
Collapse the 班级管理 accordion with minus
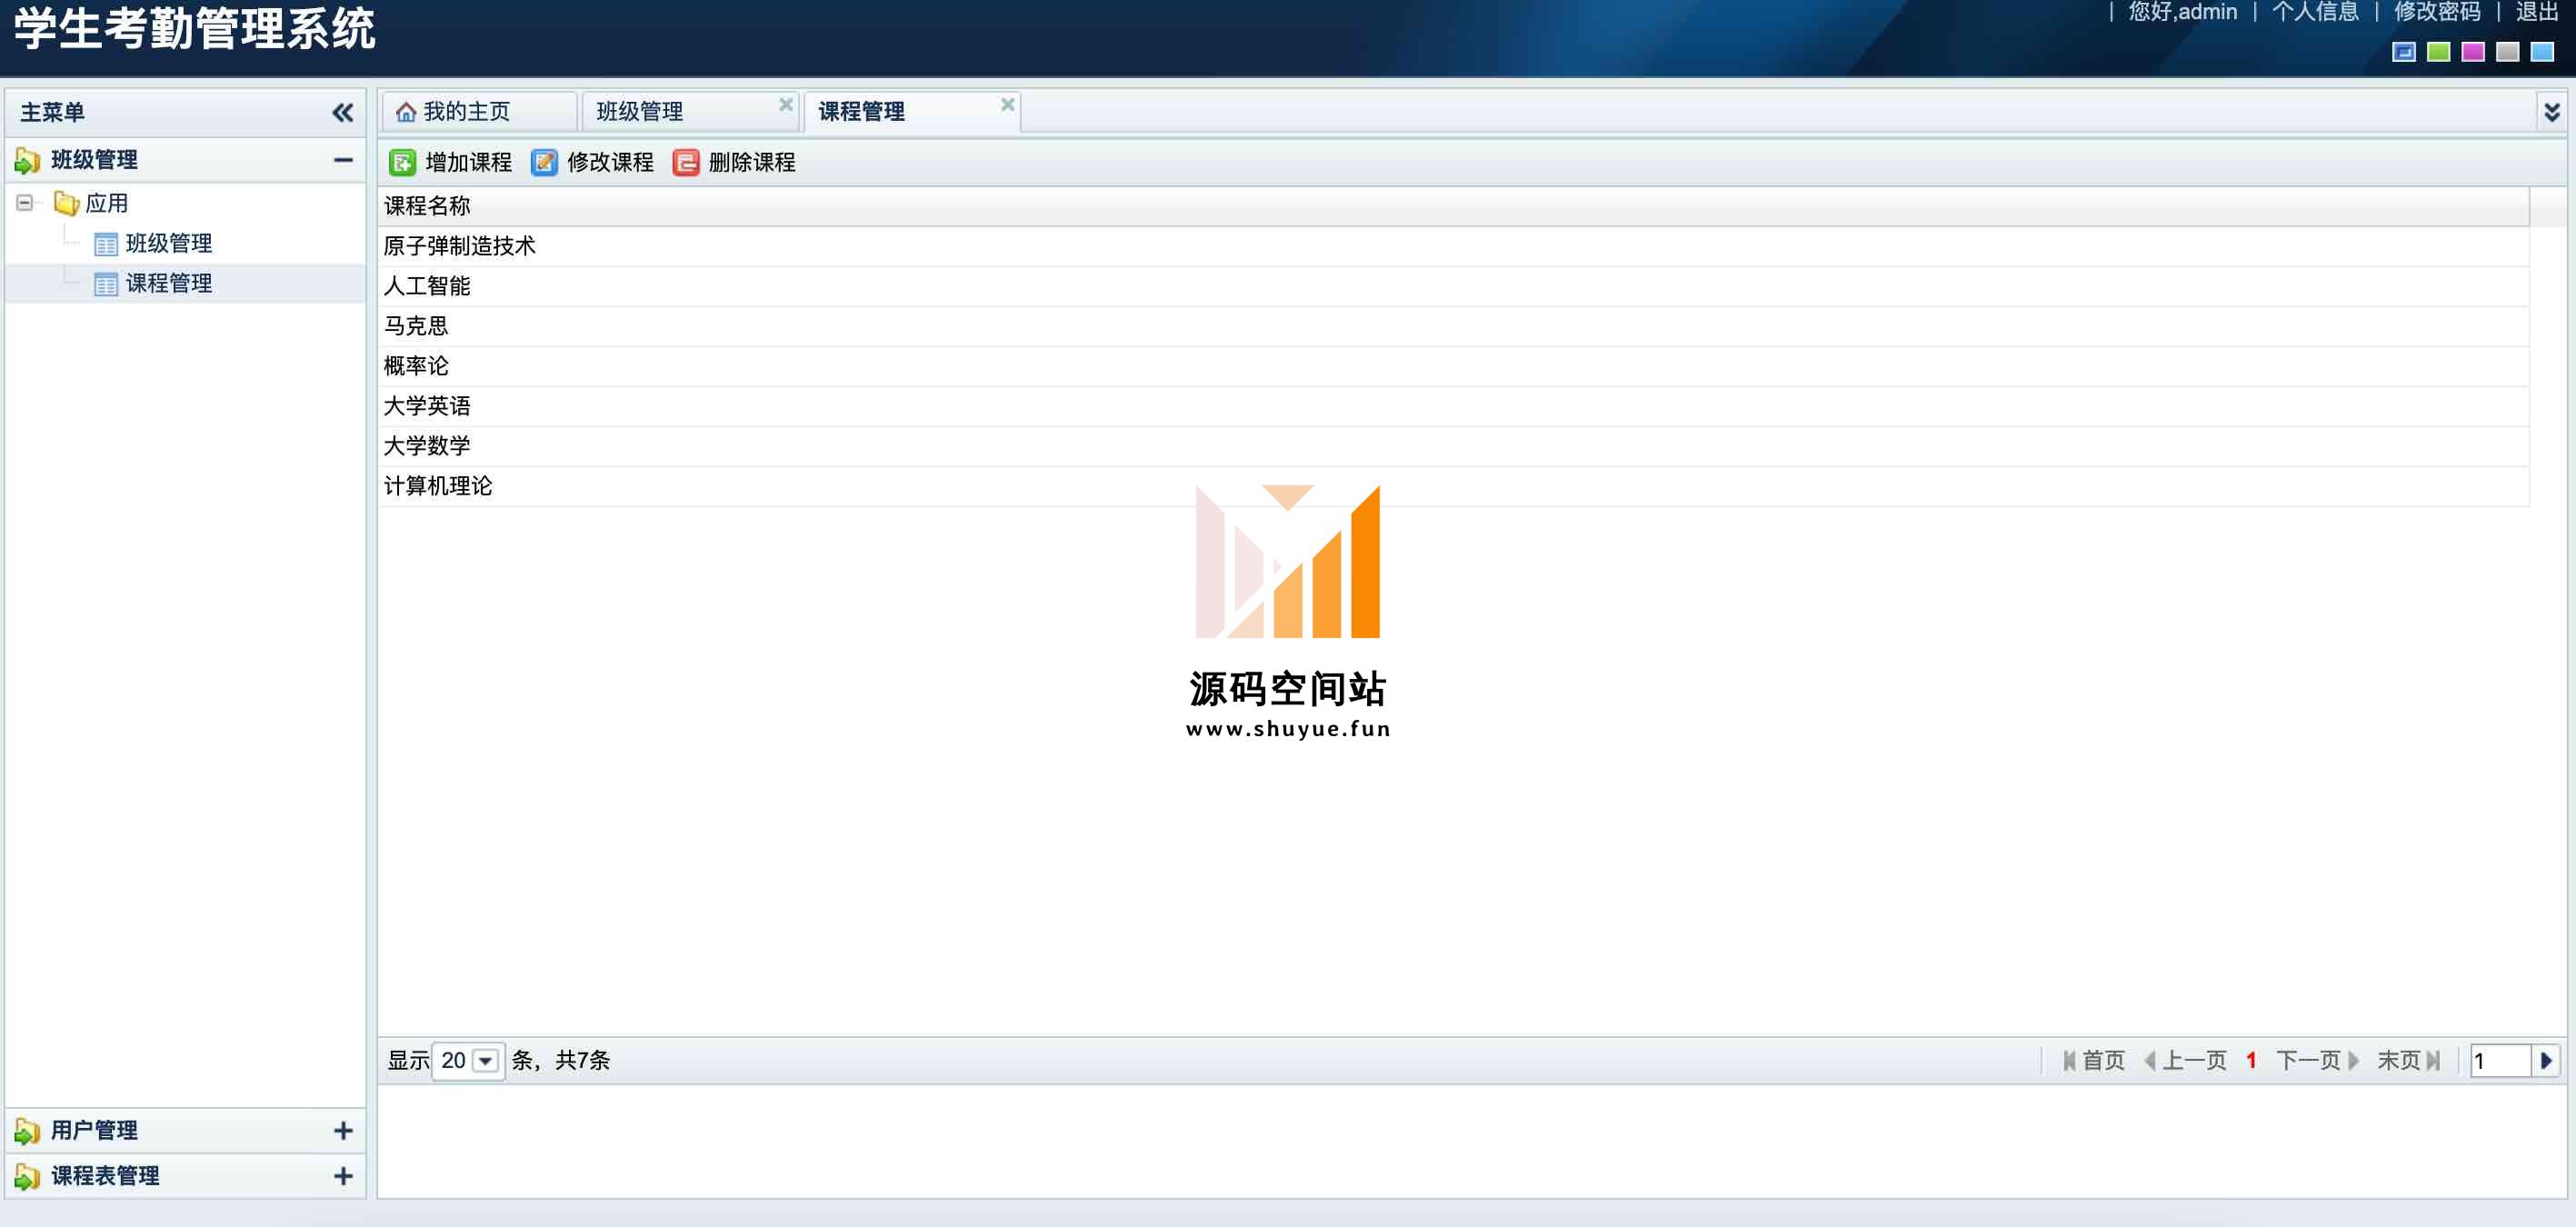point(343,160)
